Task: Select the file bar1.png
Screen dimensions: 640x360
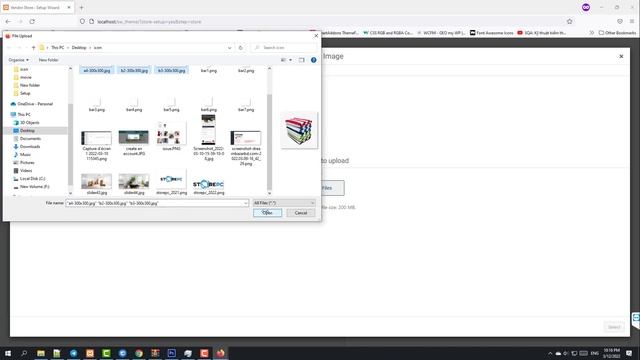Action: tap(209, 71)
